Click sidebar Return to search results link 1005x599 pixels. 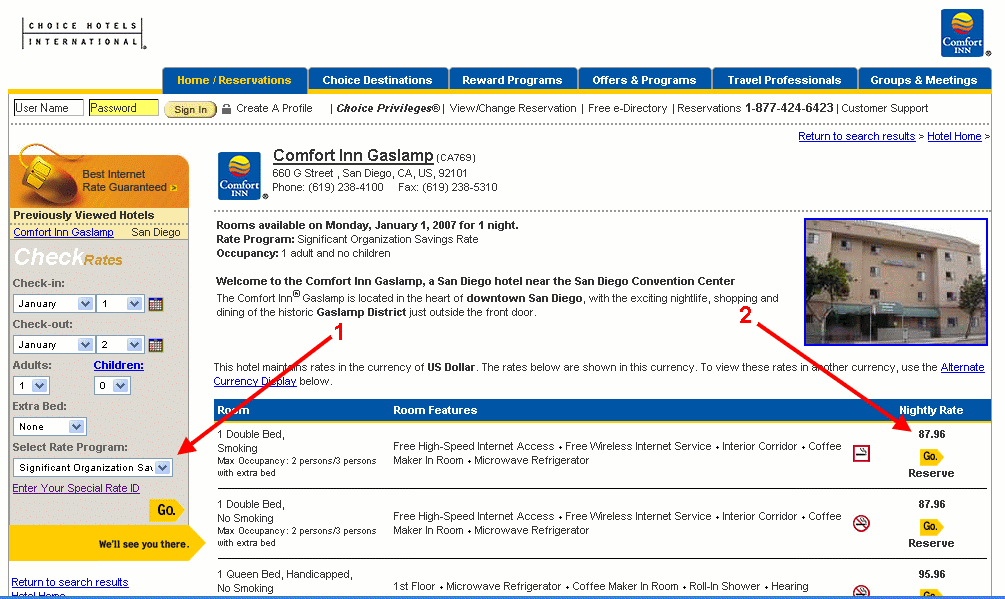[70, 582]
